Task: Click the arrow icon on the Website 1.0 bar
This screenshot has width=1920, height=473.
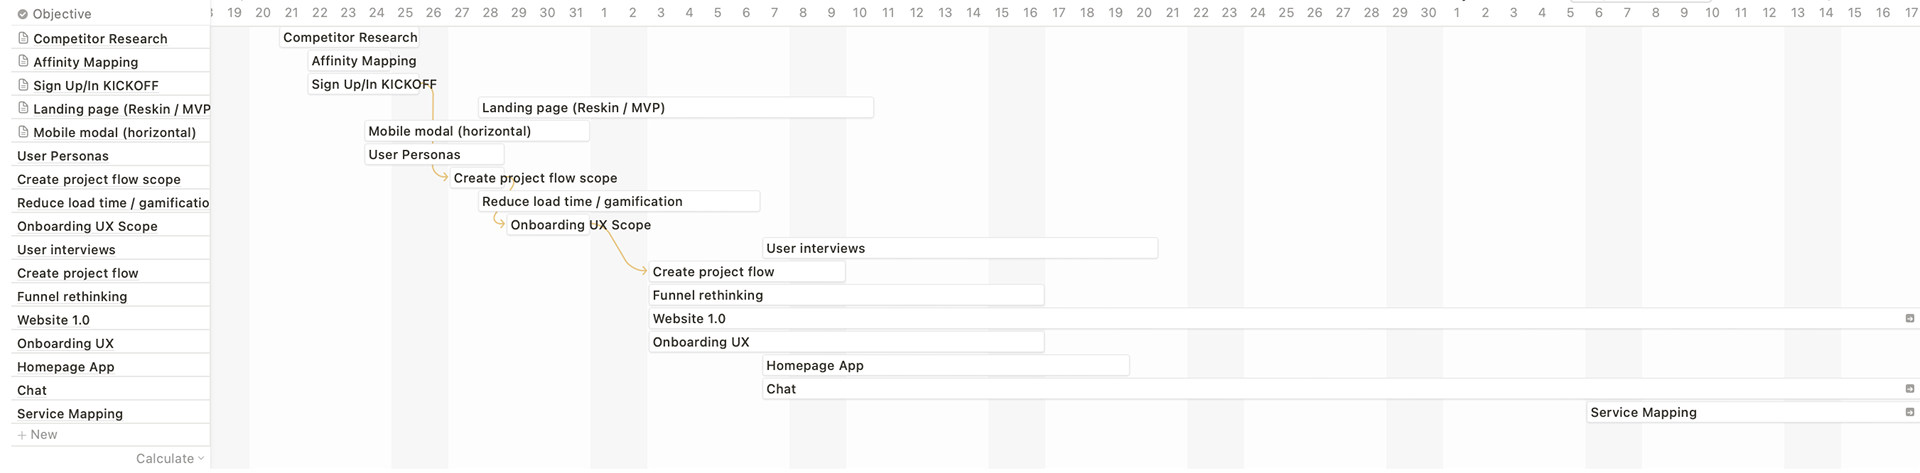Action: pyautogui.click(x=1909, y=319)
